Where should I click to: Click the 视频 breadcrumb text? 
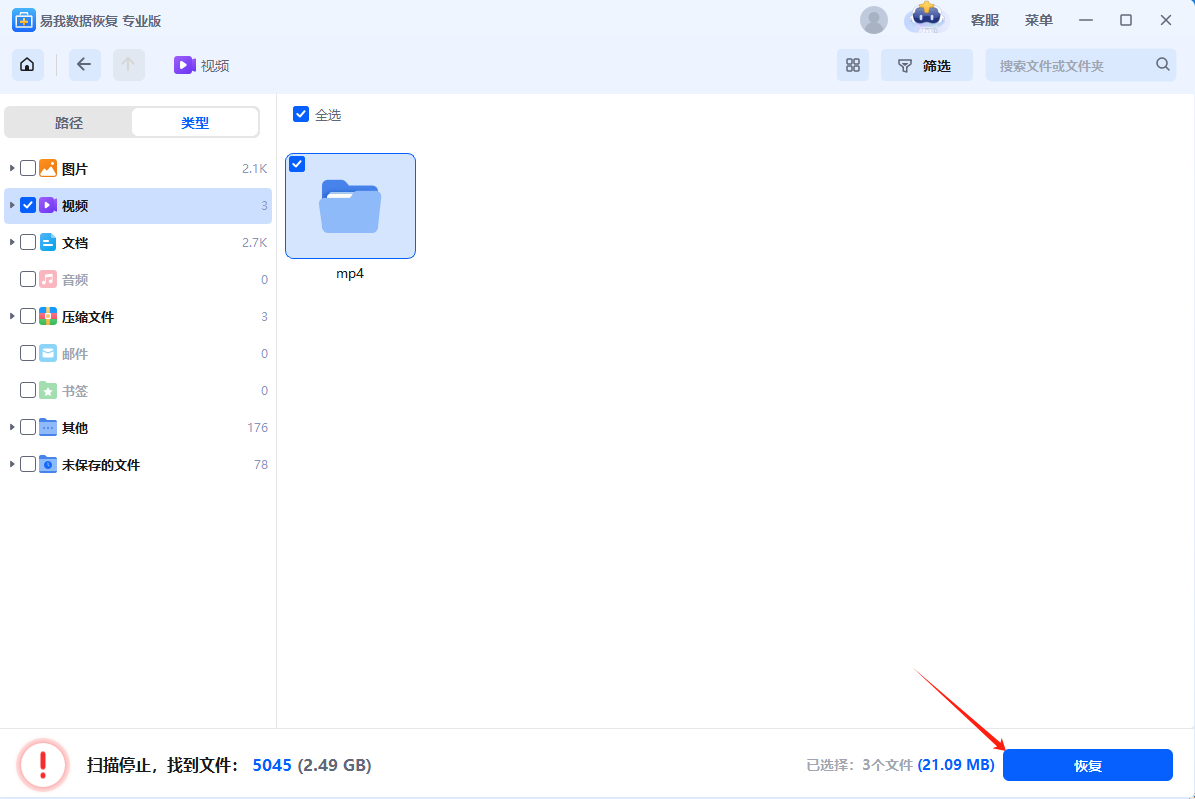(x=215, y=66)
